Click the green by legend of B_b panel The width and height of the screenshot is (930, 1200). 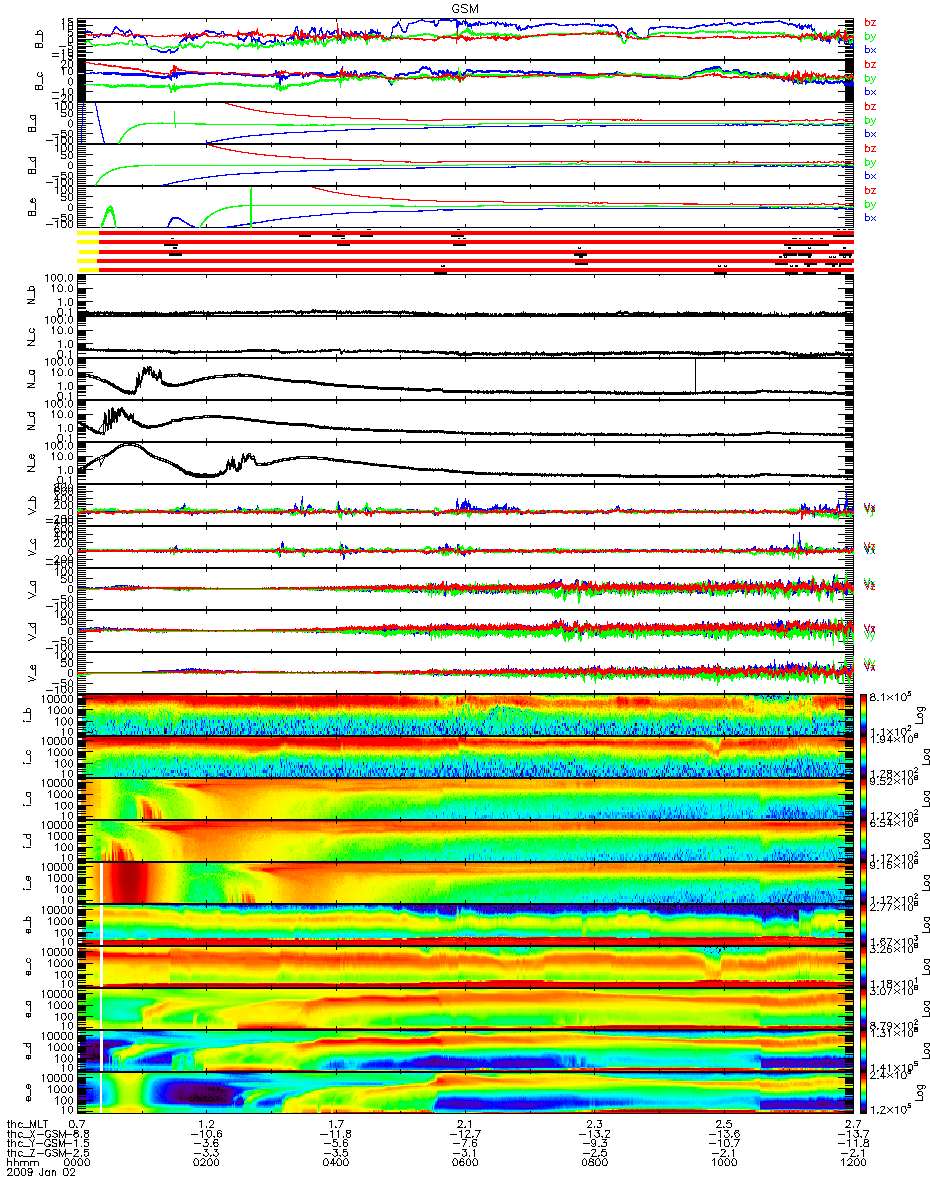coord(870,36)
